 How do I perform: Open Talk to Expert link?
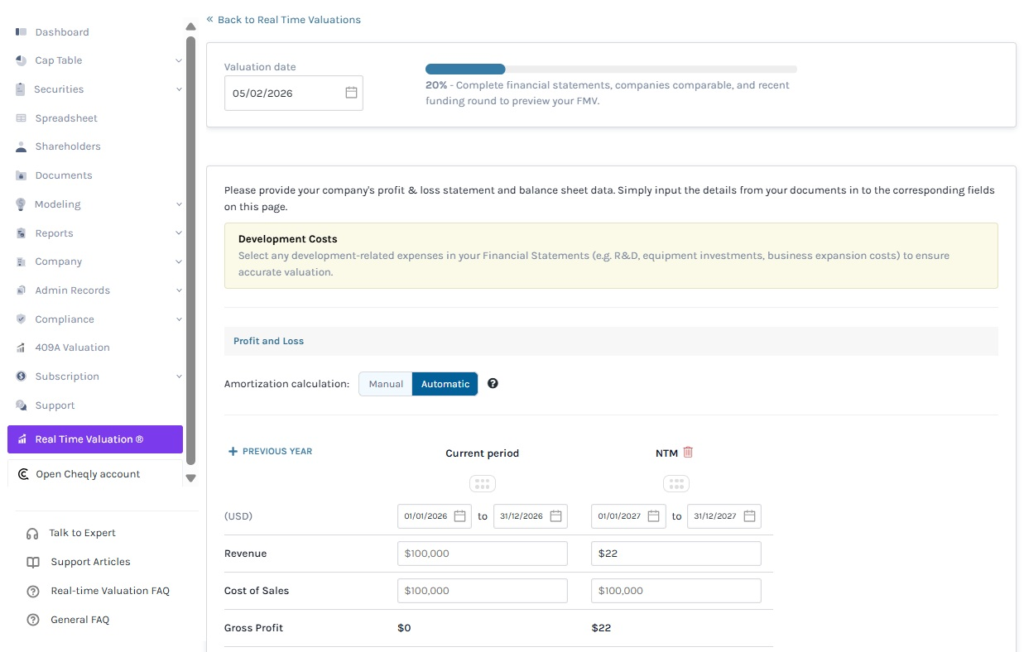tap(82, 533)
